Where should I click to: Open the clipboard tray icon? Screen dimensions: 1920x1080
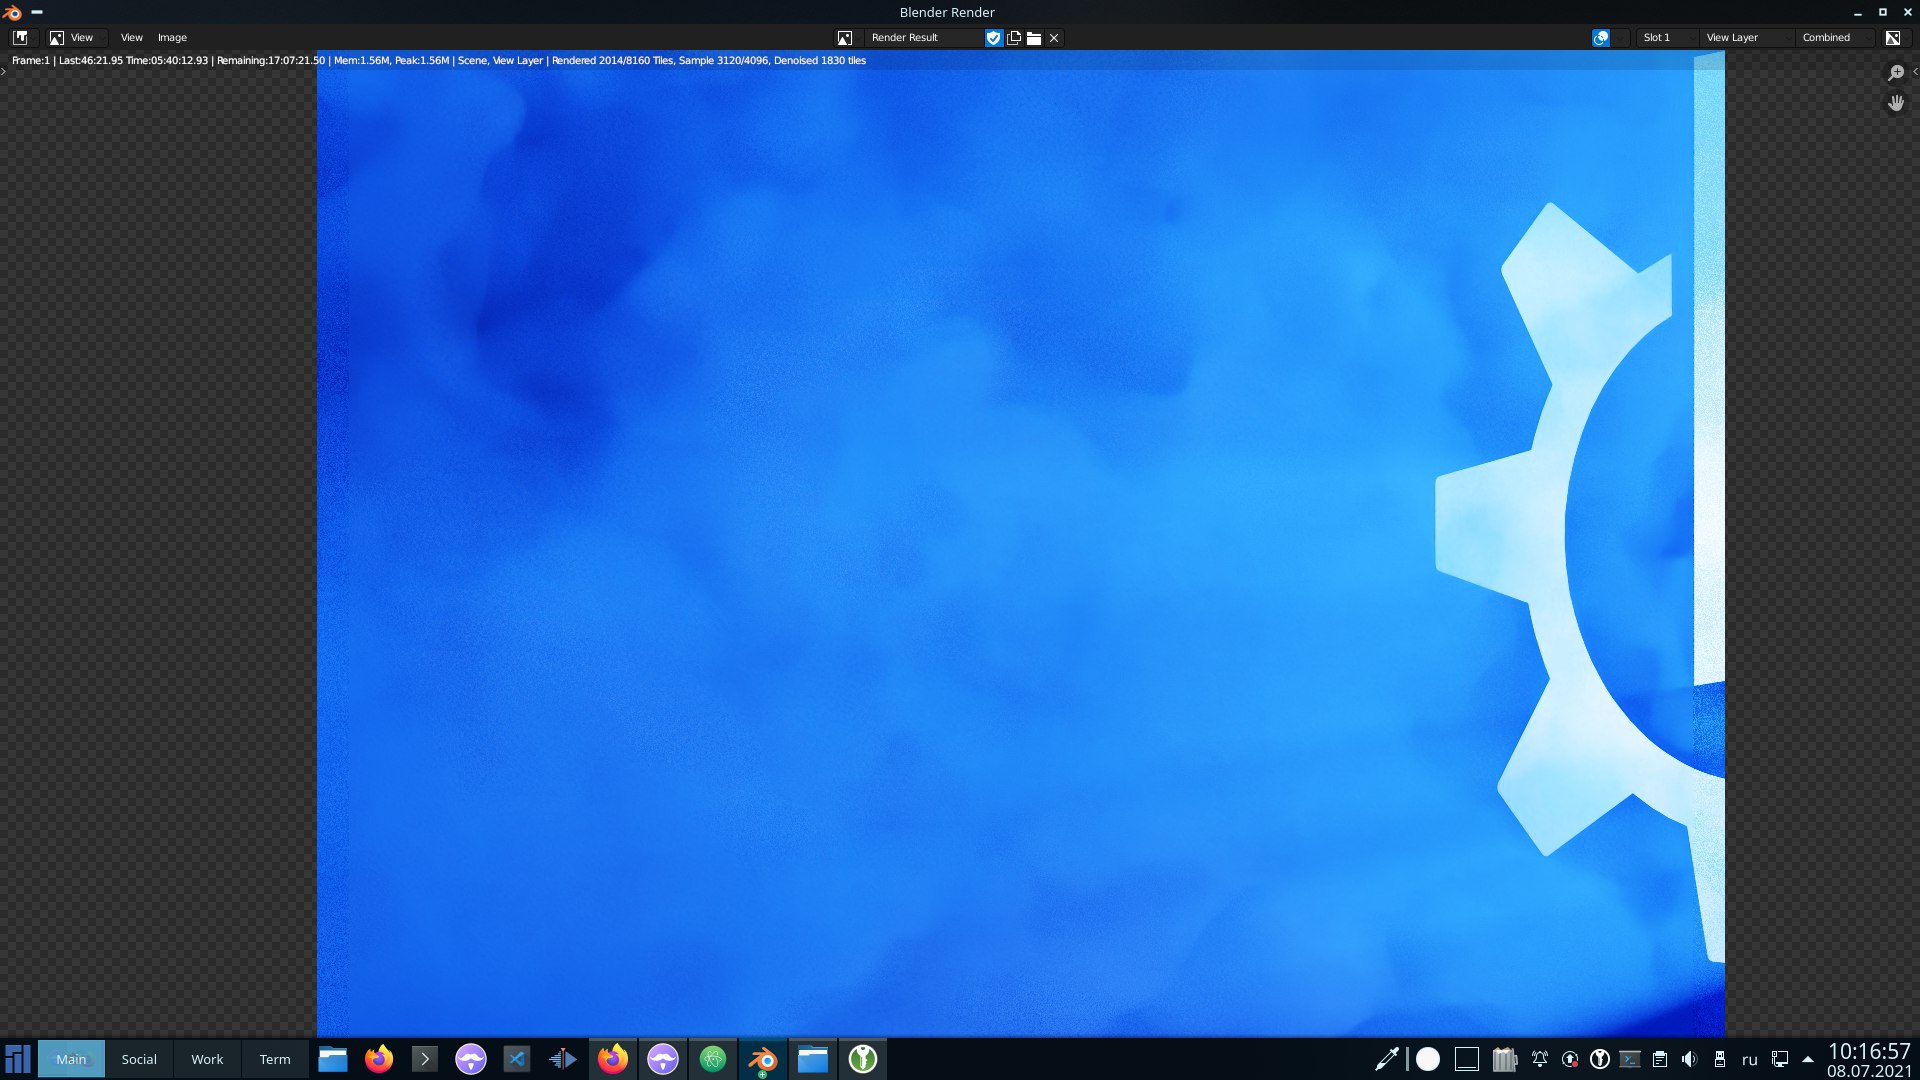pyautogui.click(x=1660, y=1059)
